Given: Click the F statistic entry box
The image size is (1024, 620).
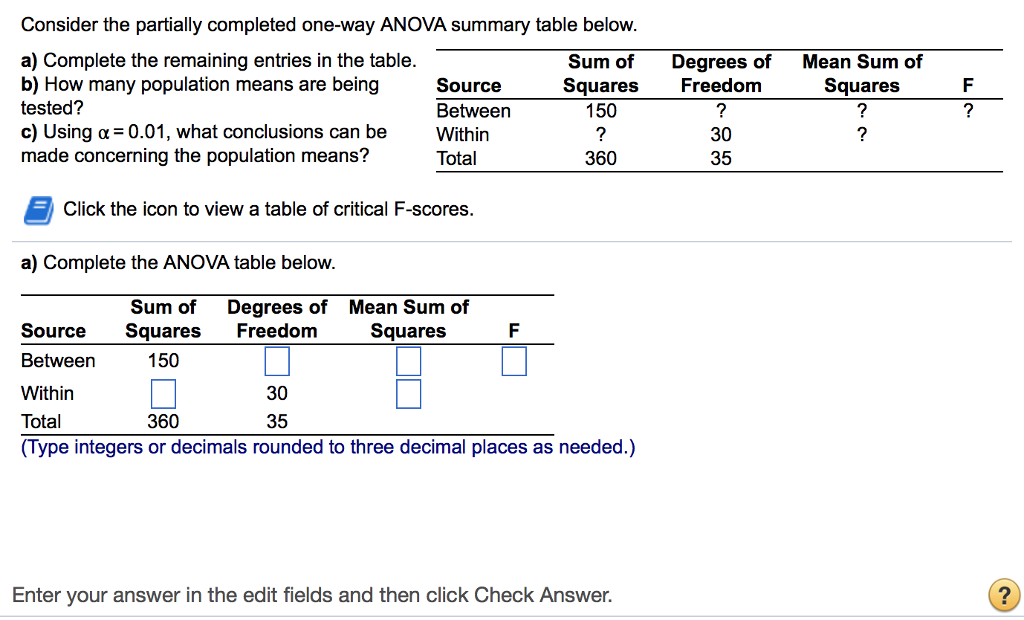Looking at the screenshot, I should click(513, 361).
